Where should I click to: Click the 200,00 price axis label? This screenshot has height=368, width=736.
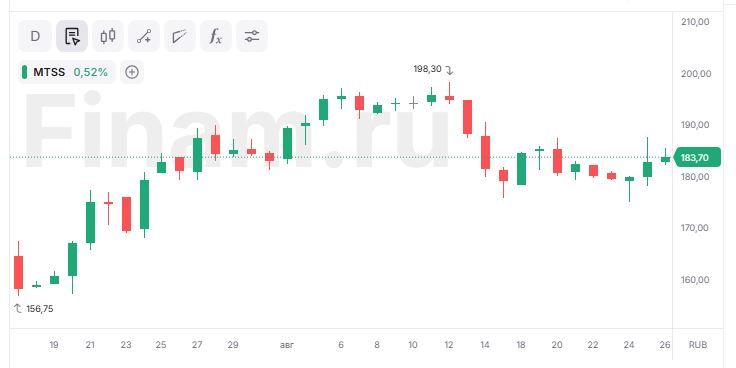click(696, 74)
